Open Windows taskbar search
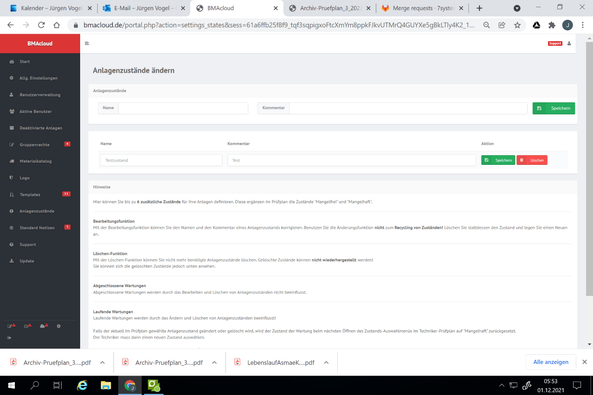This screenshot has height=395, width=593. coord(35,386)
